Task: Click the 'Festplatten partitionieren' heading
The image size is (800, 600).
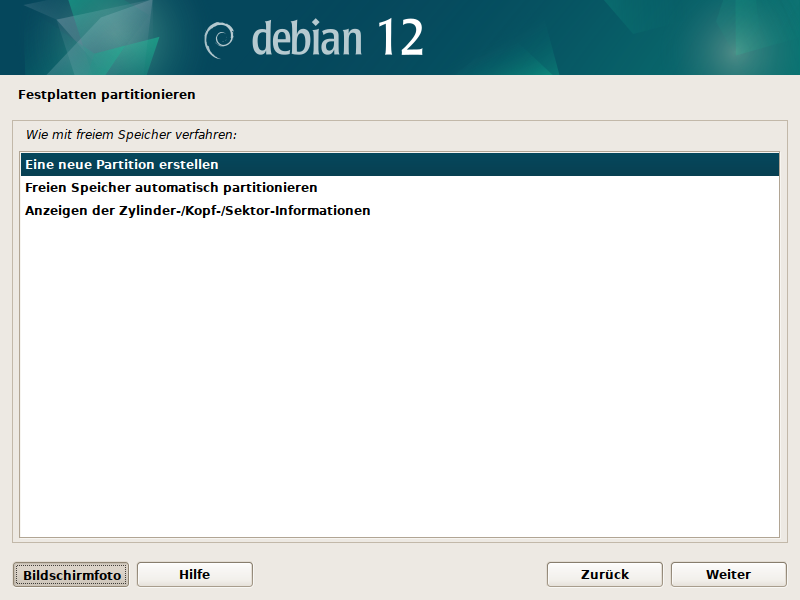Action: click(x=106, y=95)
